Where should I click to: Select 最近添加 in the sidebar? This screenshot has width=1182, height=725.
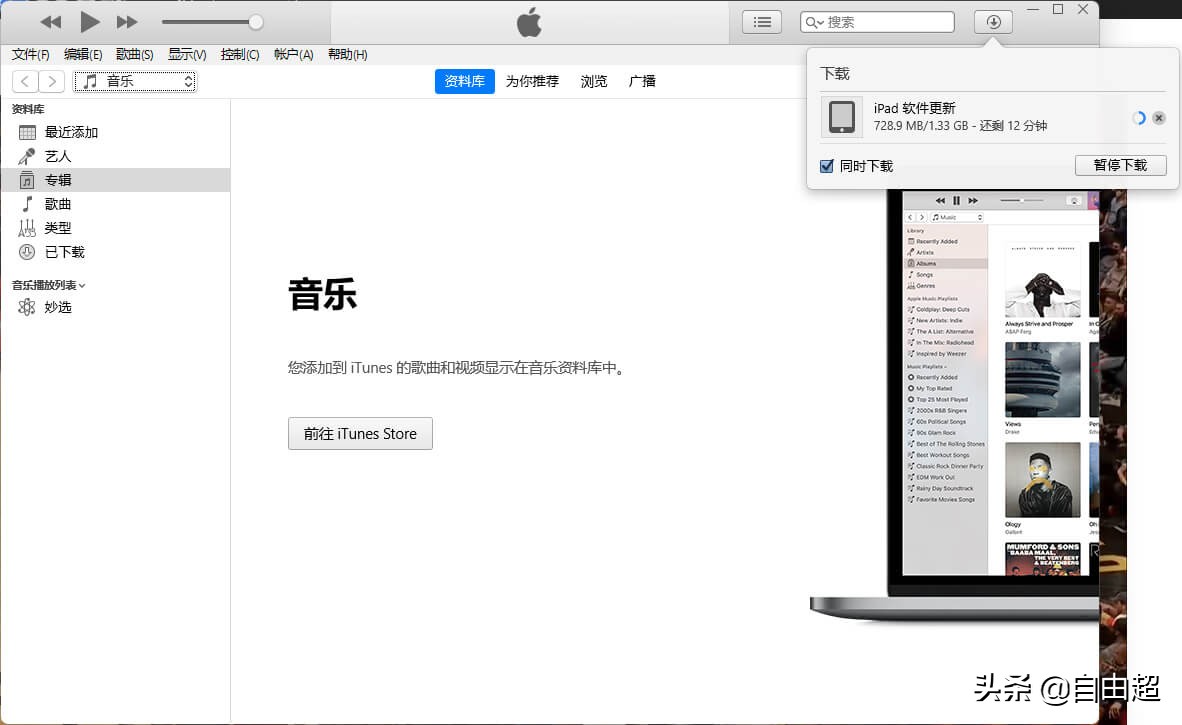point(70,131)
